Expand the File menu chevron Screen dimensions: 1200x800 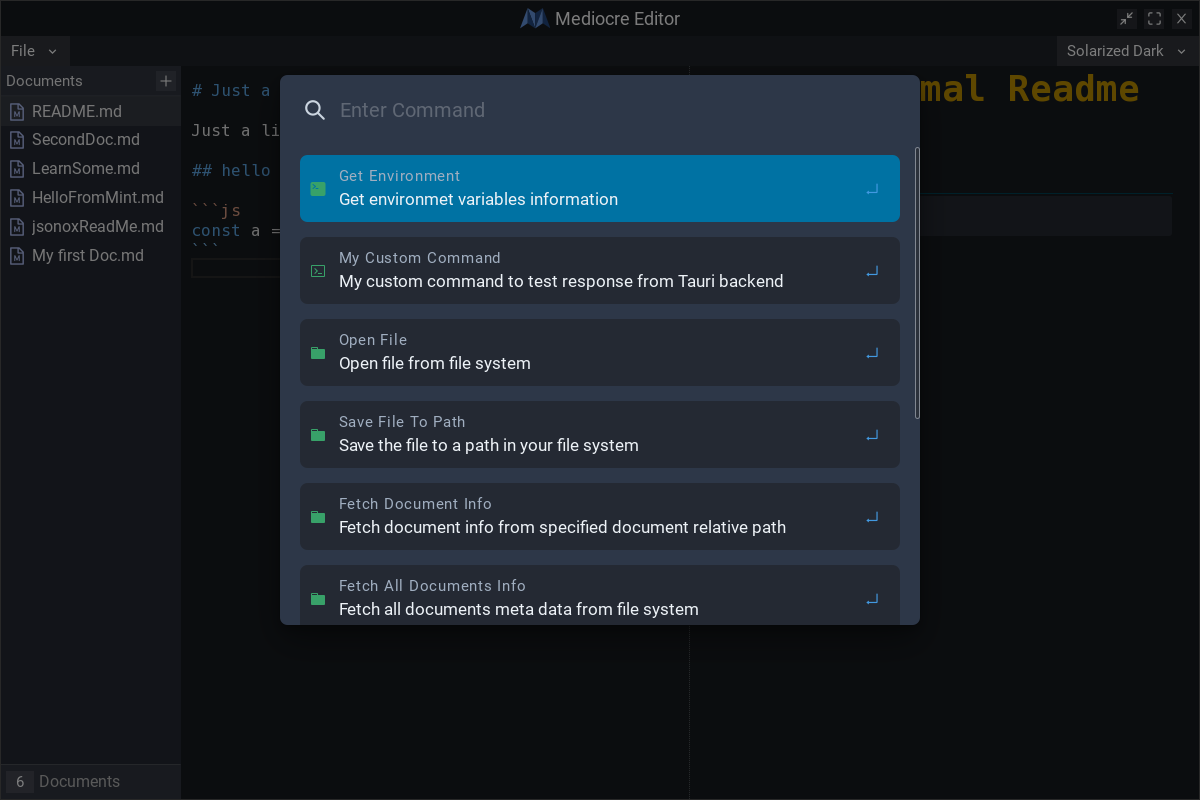coord(52,51)
